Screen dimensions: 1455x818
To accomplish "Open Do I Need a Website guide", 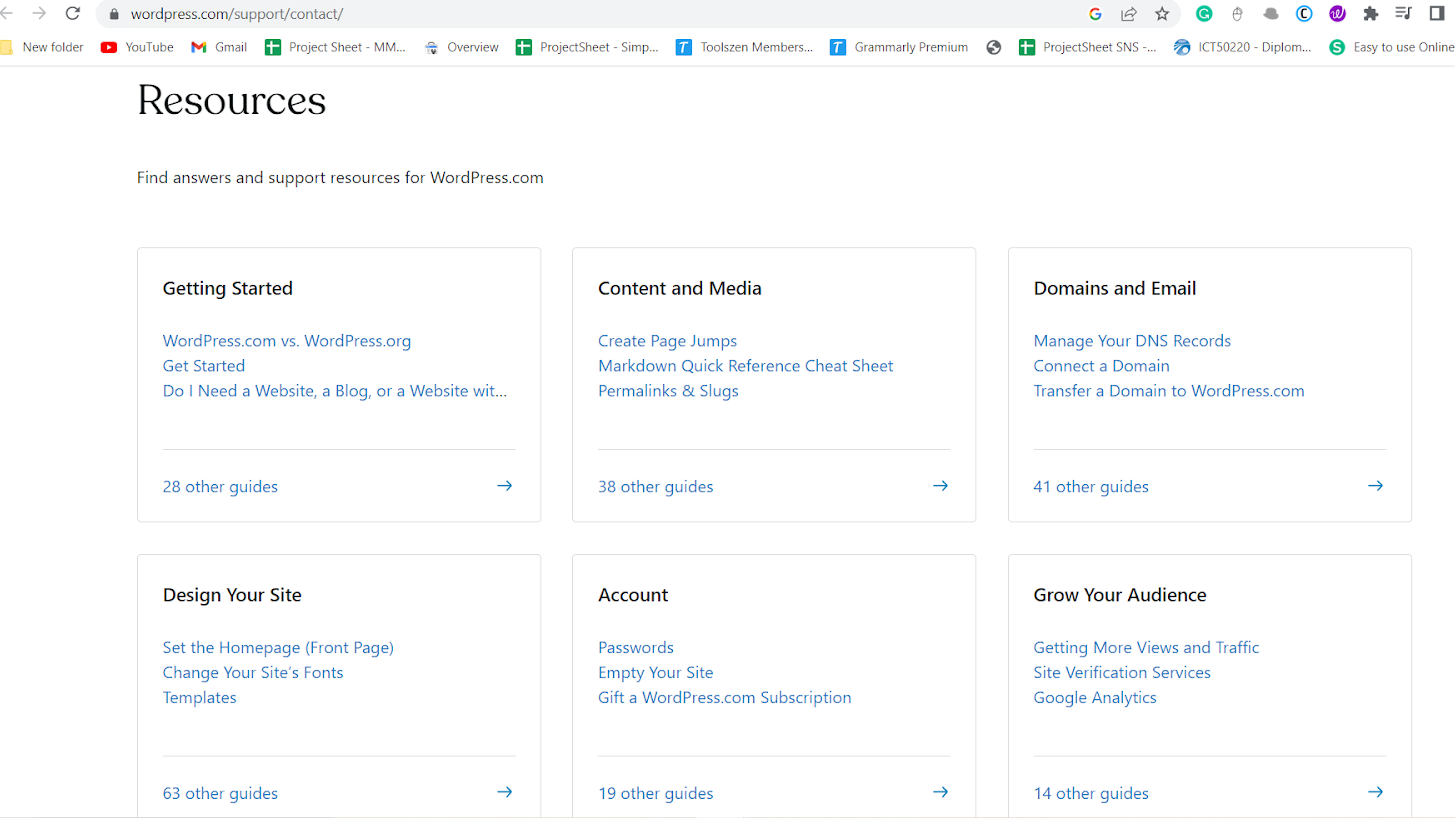I will [x=335, y=391].
